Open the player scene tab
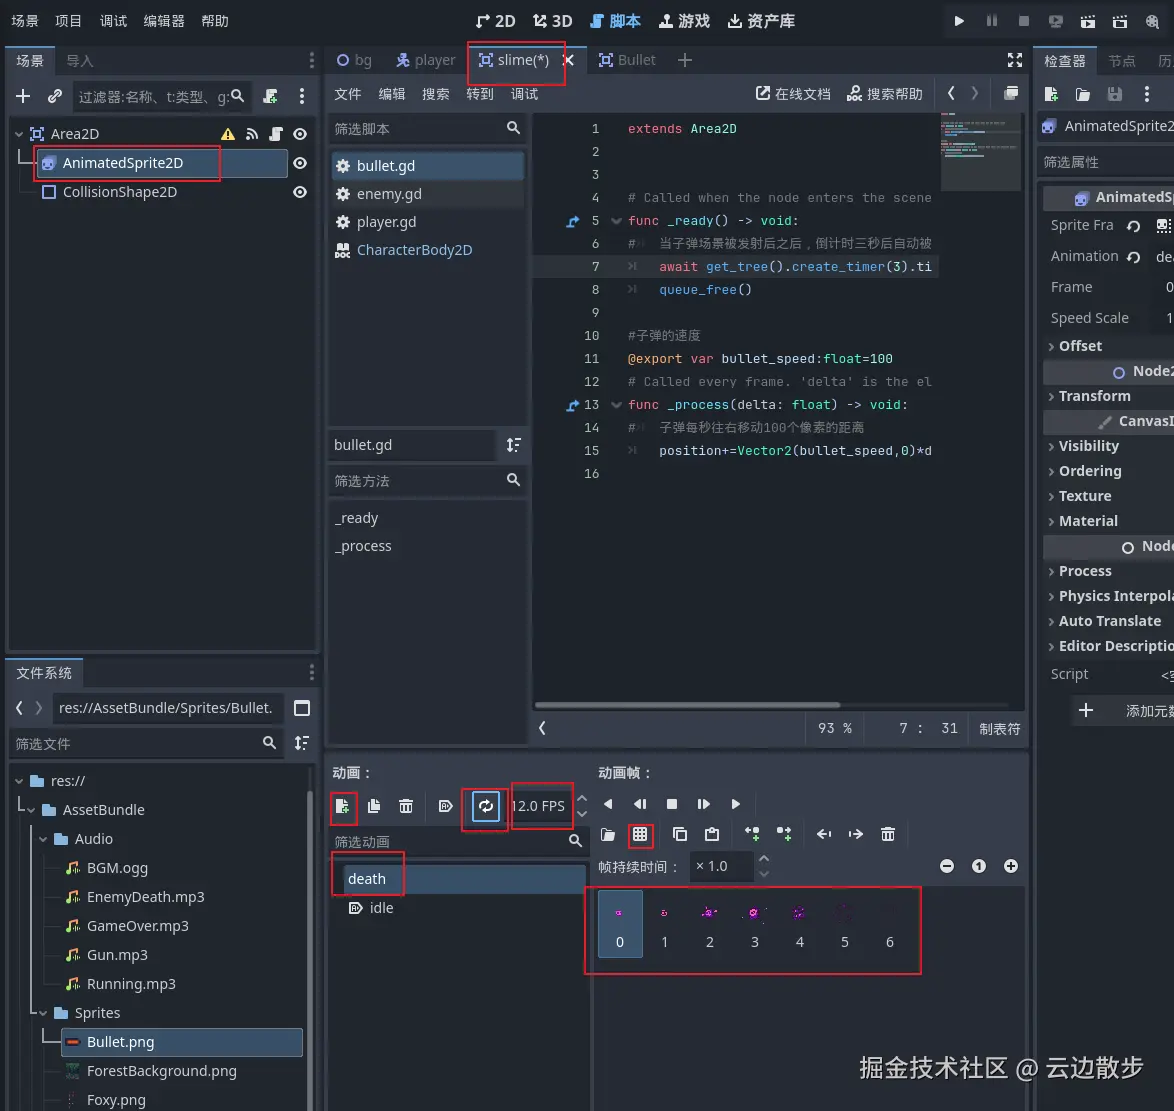Viewport: 1174px width, 1111px height. coord(425,60)
